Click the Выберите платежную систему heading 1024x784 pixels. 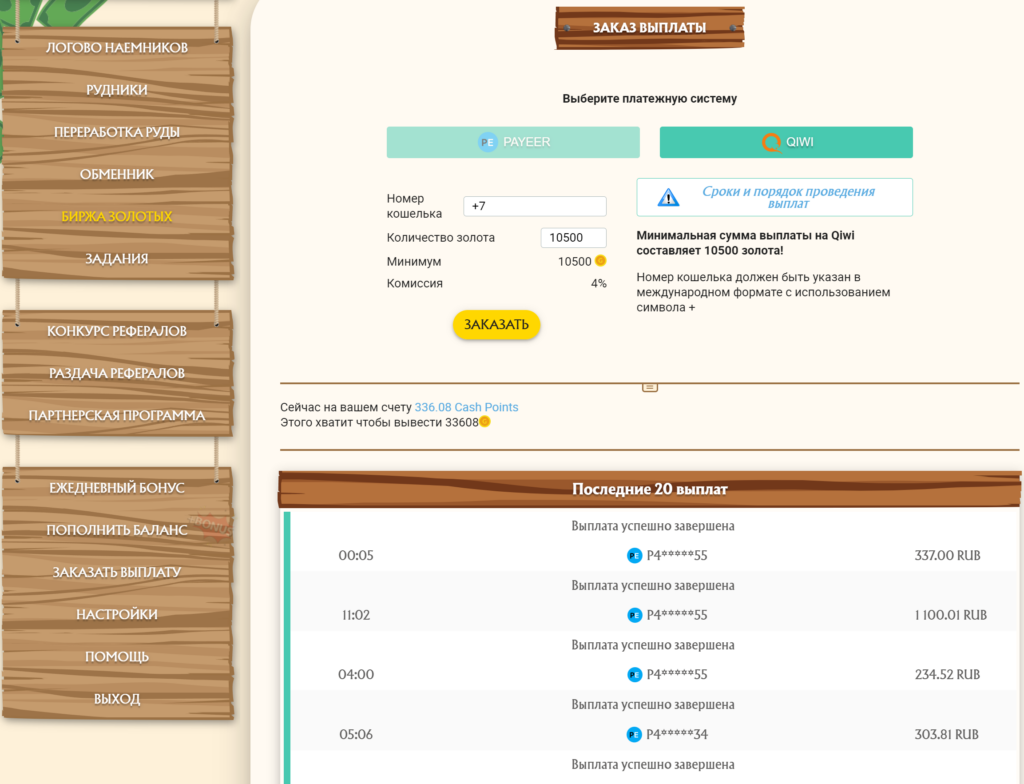click(x=649, y=99)
